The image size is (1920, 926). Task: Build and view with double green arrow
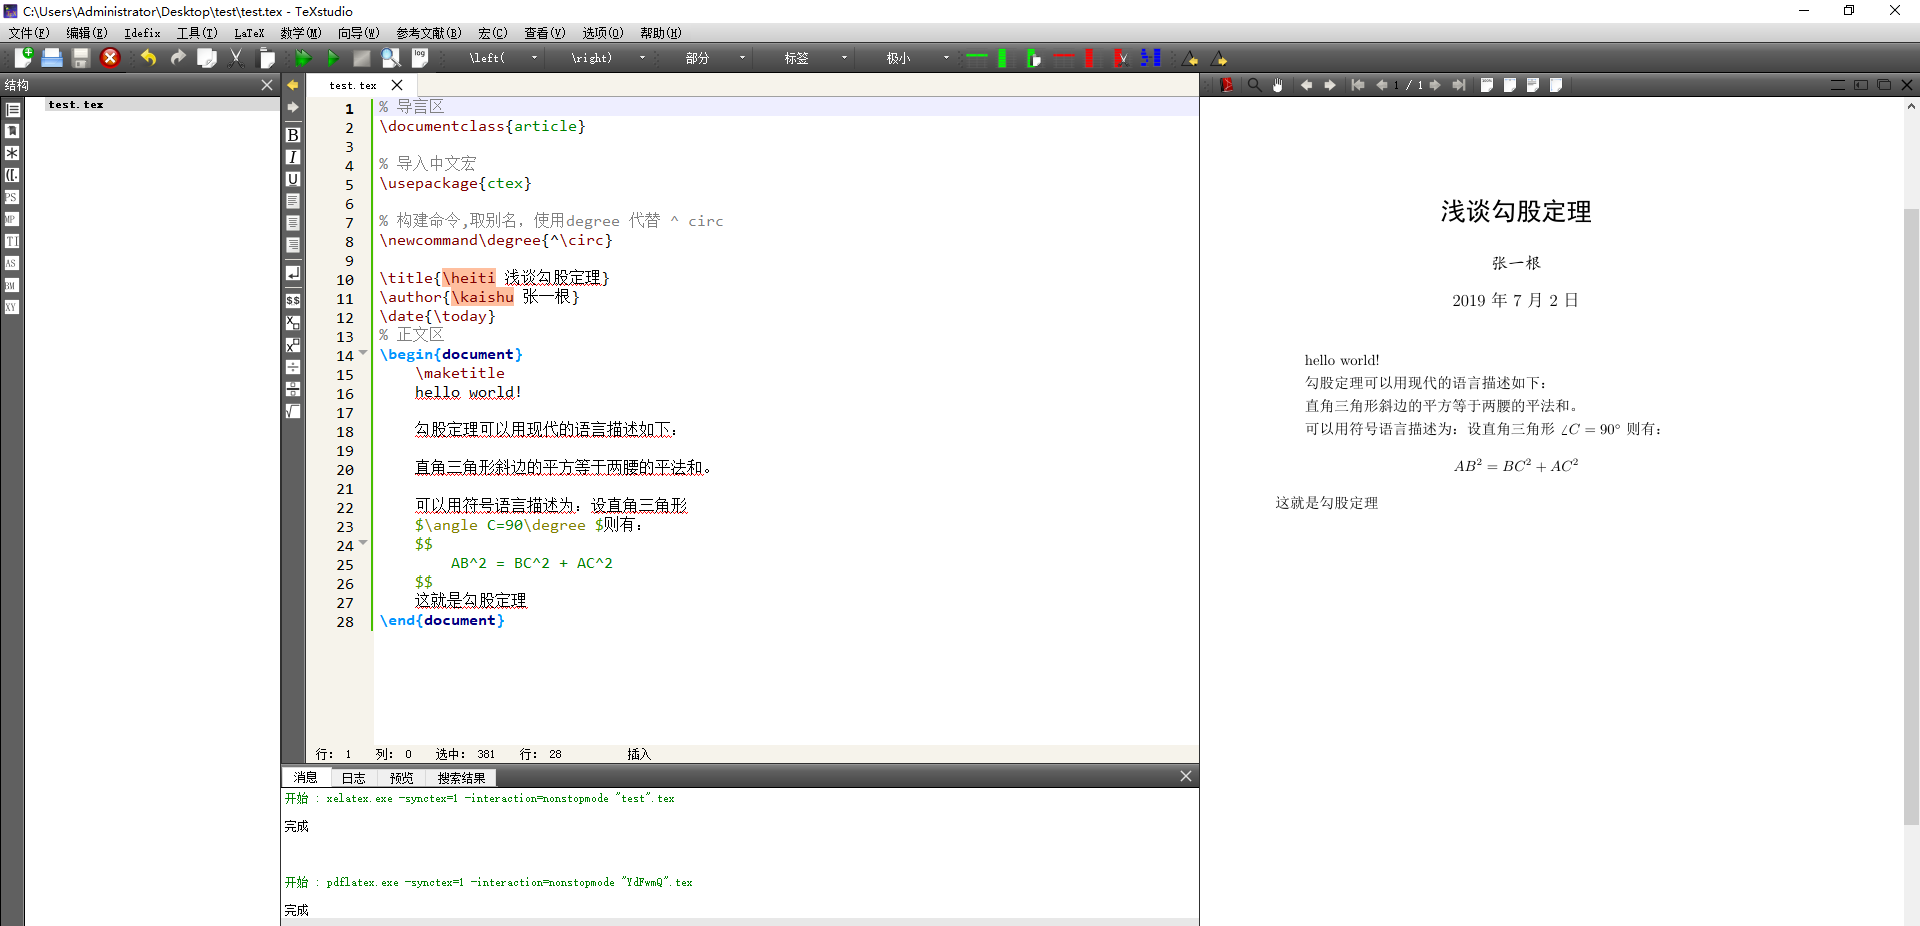click(x=303, y=58)
